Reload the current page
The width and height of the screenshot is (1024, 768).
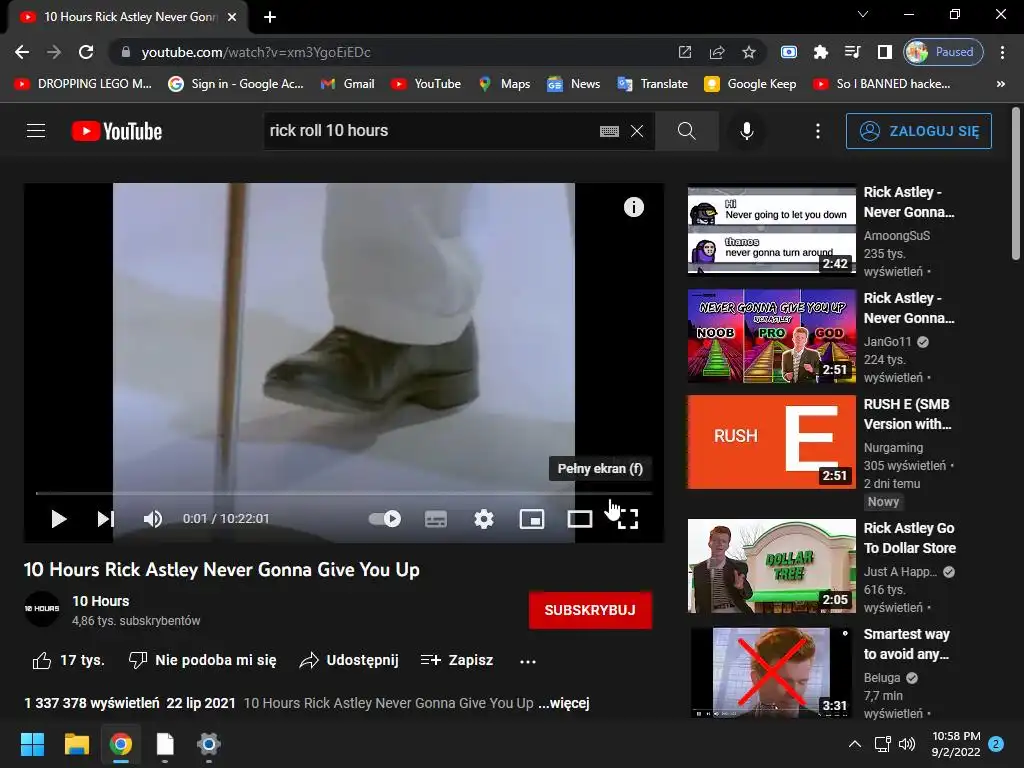86,52
